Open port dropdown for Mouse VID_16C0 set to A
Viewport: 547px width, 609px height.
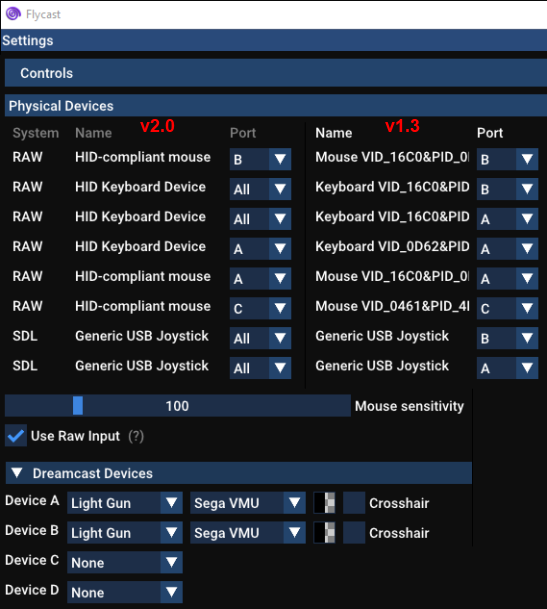pyautogui.click(x=507, y=278)
